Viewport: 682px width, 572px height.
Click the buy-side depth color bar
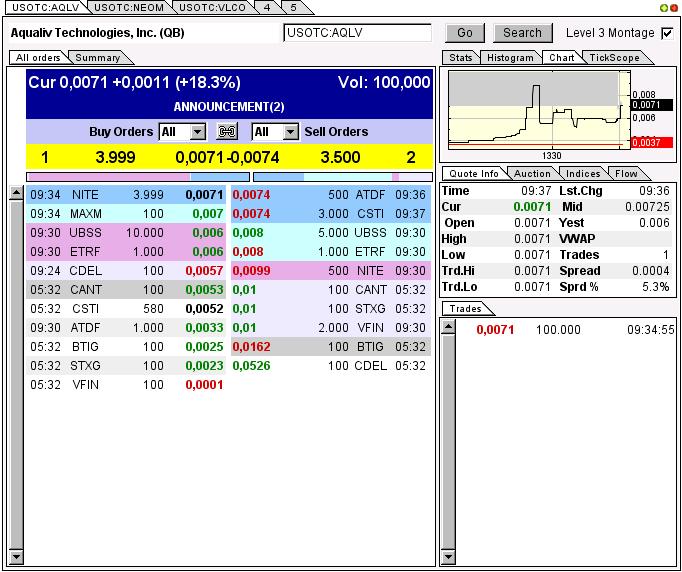click(138, 177)
